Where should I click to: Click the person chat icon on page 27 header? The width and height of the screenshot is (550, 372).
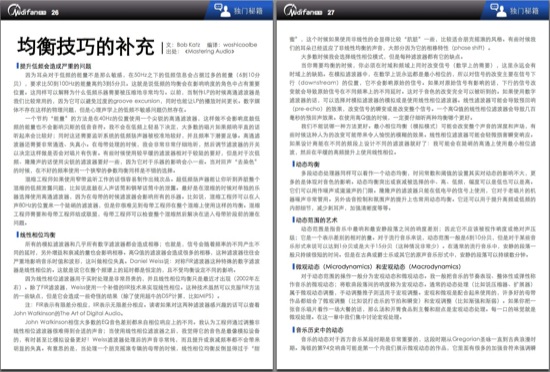pyautogui.click(x=498, y=10)
